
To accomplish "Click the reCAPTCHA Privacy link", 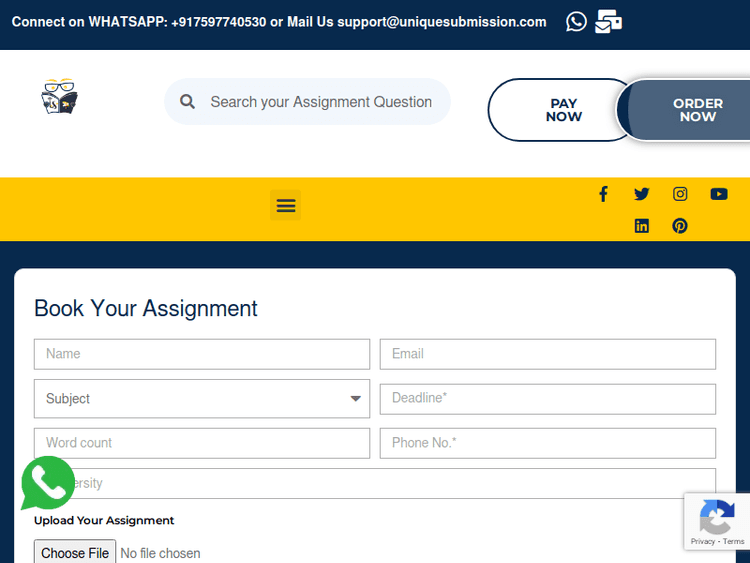I will [x=702, y=542].
